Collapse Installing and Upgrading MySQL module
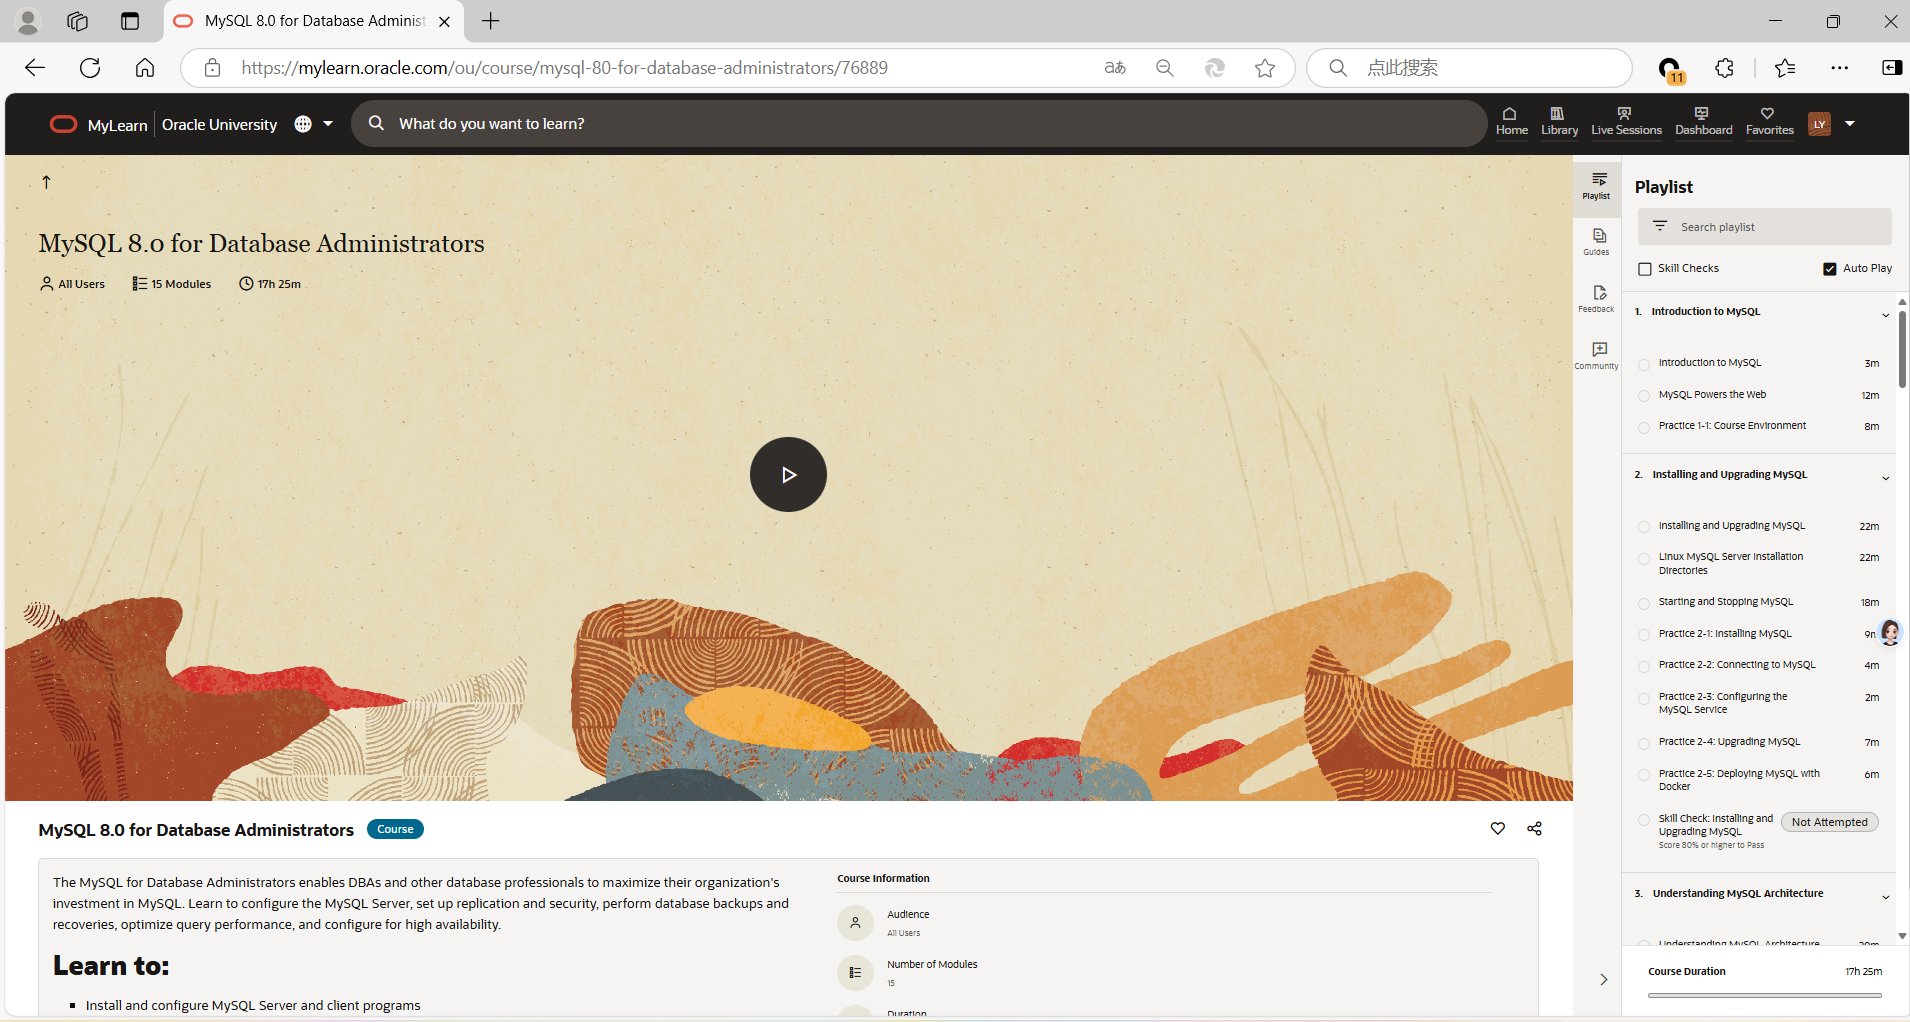Screen dimensions: 1910x1022 [x=1886, y=478]
